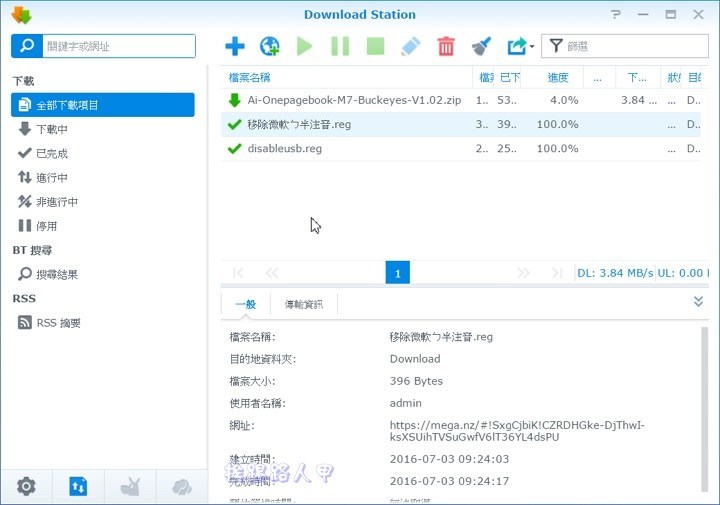Viewport: 720px width, 505px height.
Task: Click the pencil edit task icon
Action: coord(411,46)
